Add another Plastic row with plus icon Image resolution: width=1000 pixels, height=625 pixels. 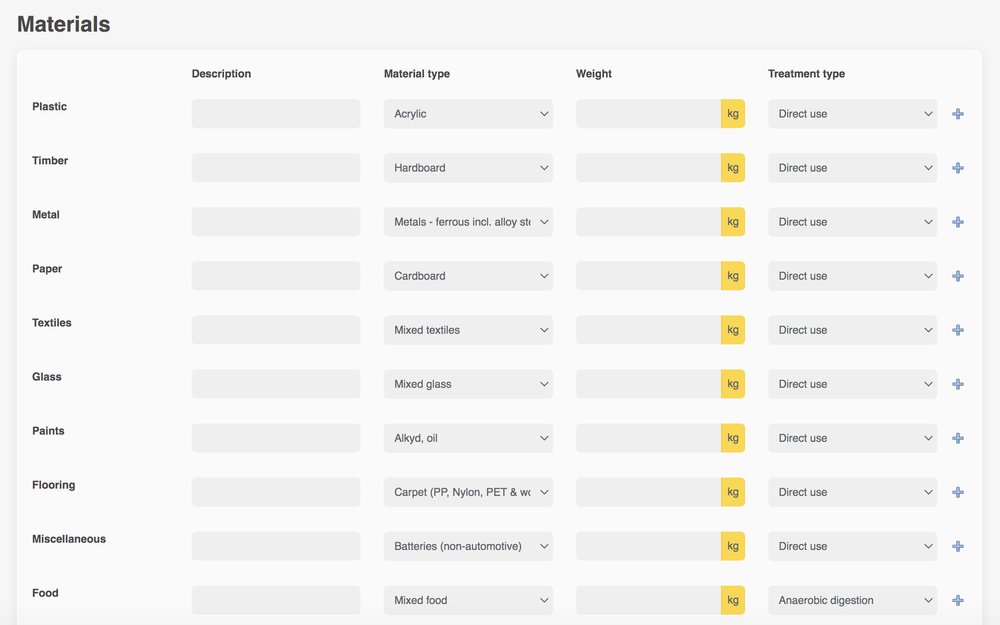pyautogui.click(x=957, y=114)
